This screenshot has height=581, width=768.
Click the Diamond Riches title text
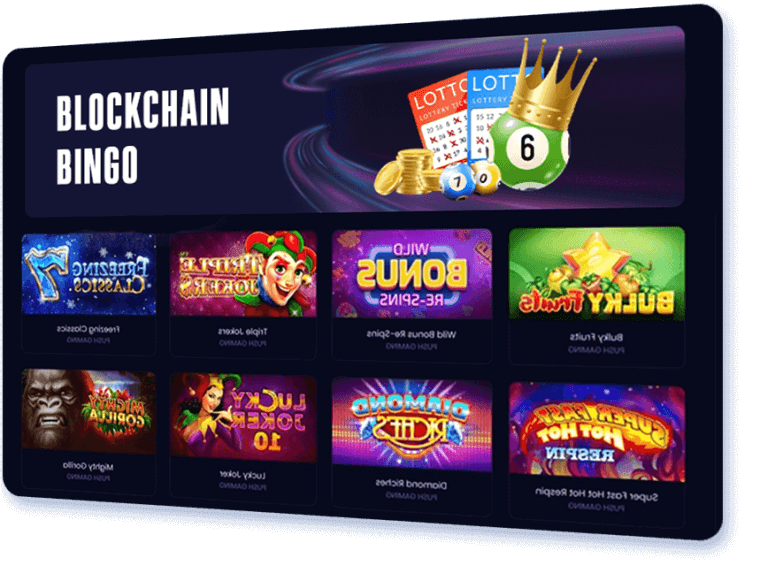click(411, 484)
